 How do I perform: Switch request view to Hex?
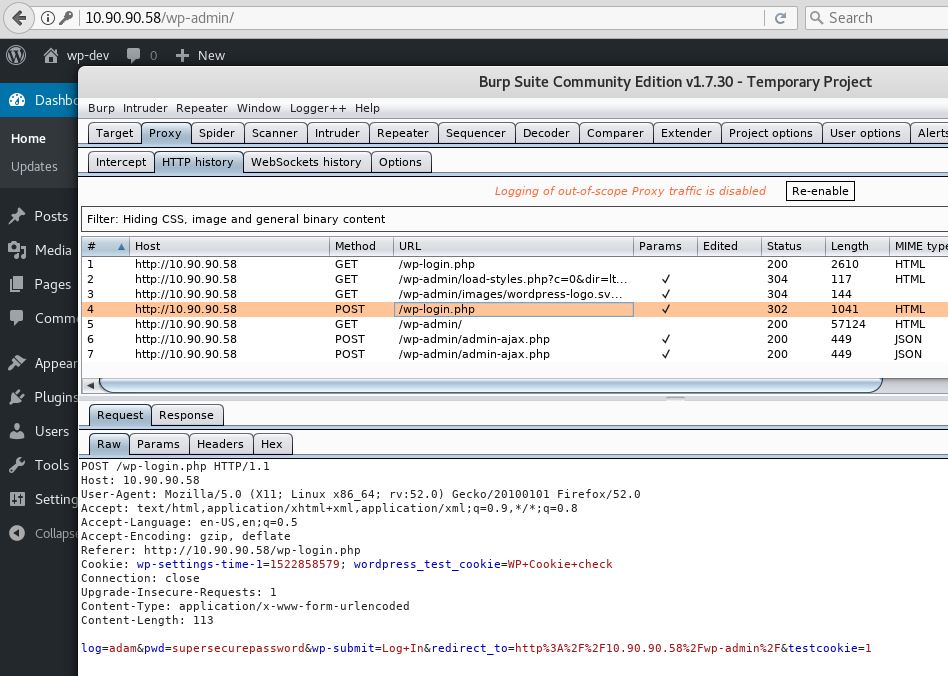(271, 444)
